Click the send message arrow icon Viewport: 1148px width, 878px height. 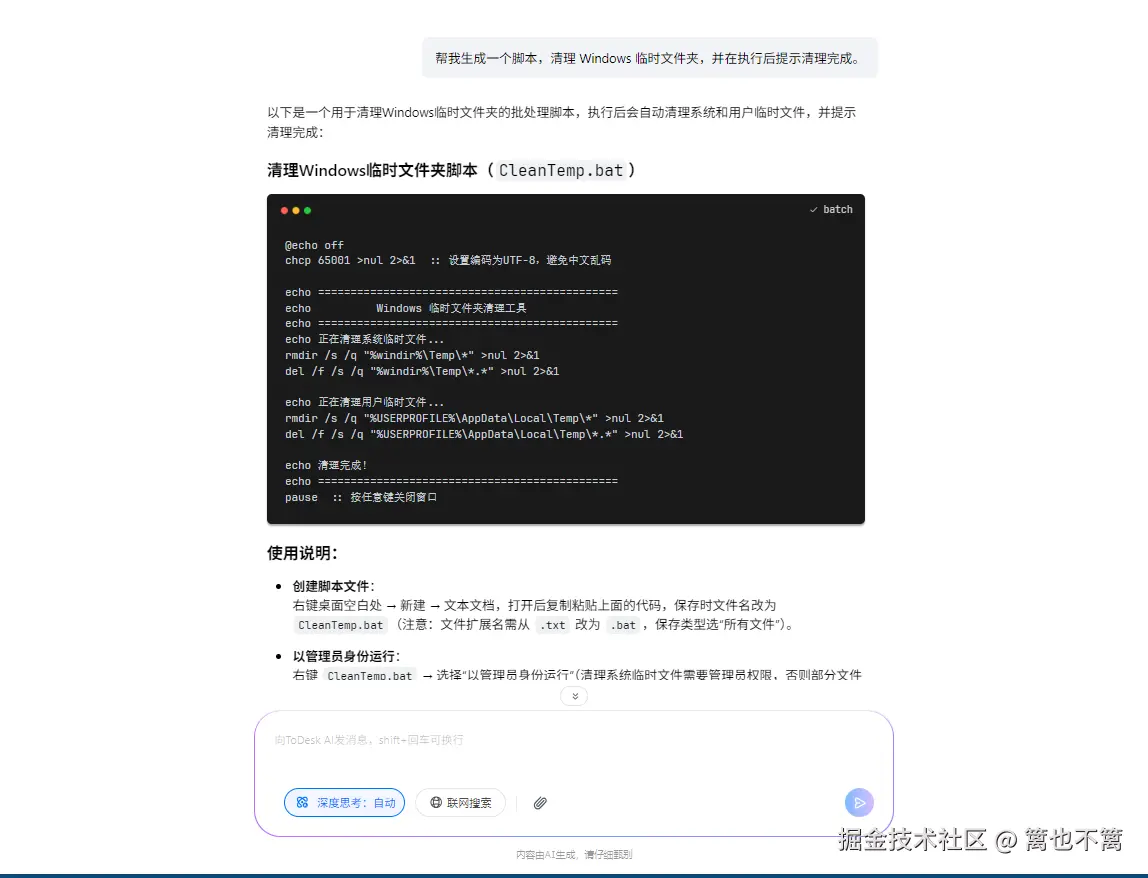(858, 803)
